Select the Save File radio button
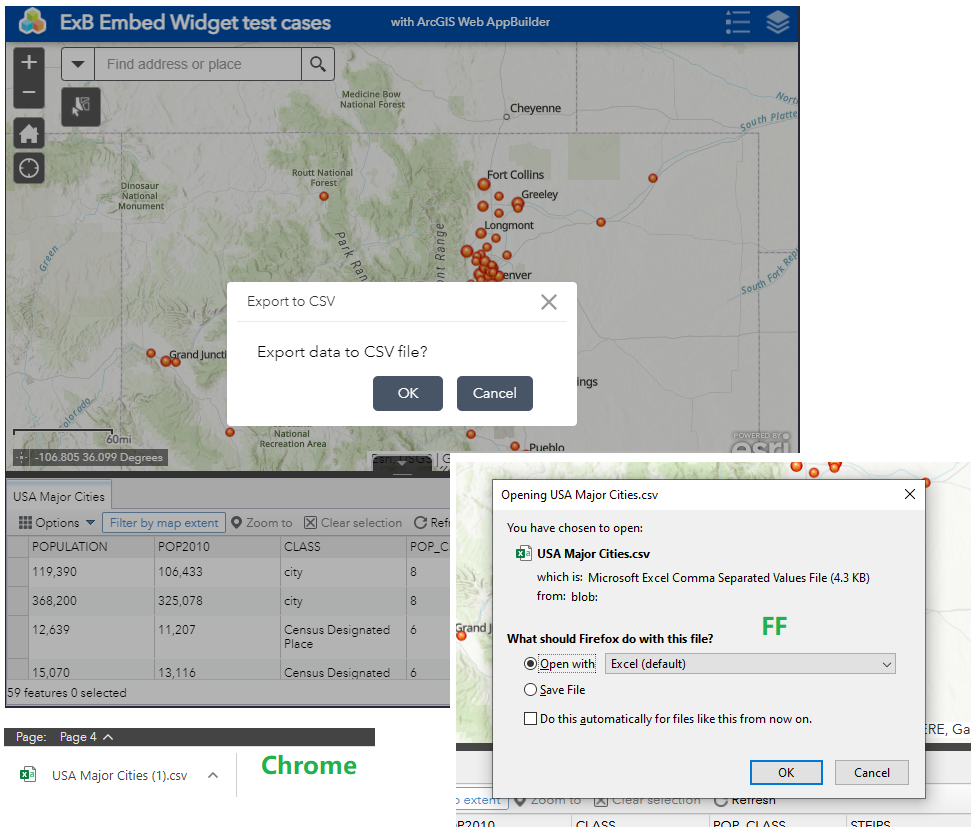973x829 pixels. click(x=530, y=689)
